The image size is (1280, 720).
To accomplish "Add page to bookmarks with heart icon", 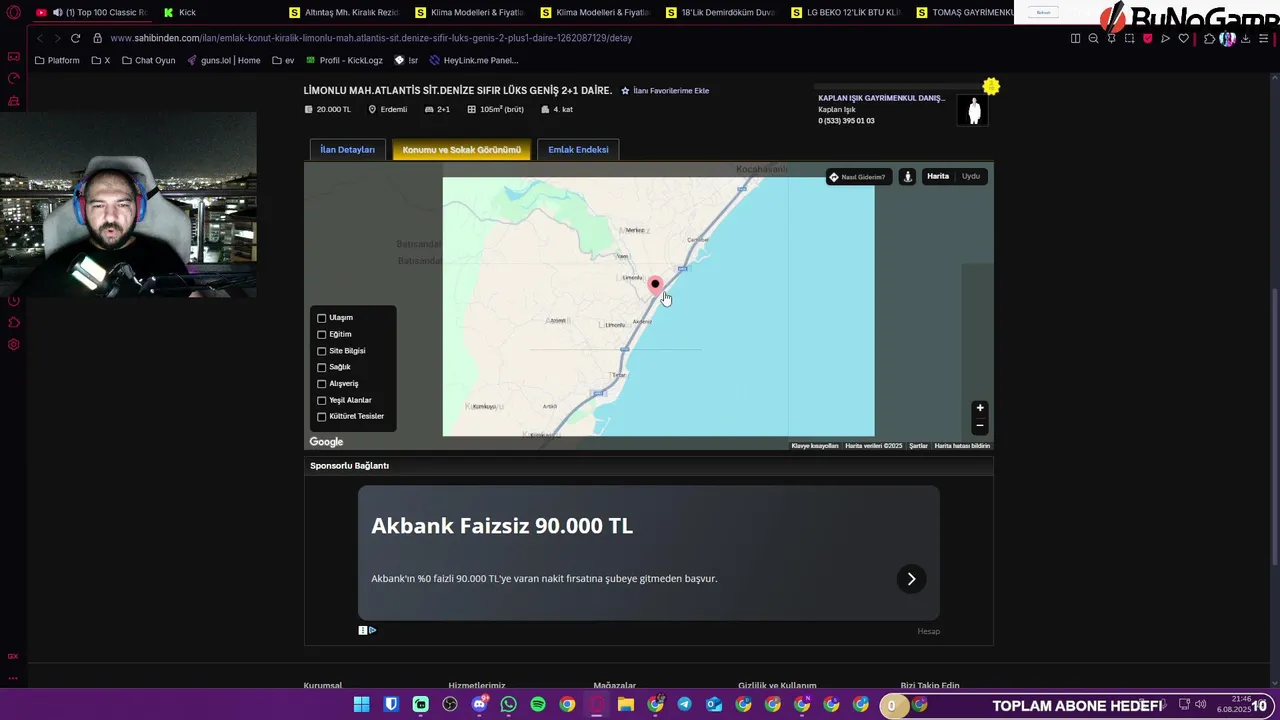I will coord(1183,38).
